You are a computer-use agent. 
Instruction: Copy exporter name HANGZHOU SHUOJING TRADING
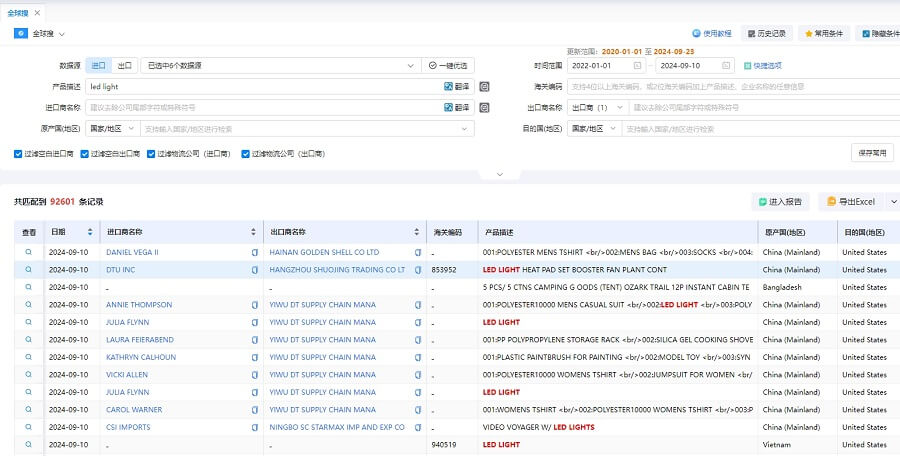coord(418,270)
